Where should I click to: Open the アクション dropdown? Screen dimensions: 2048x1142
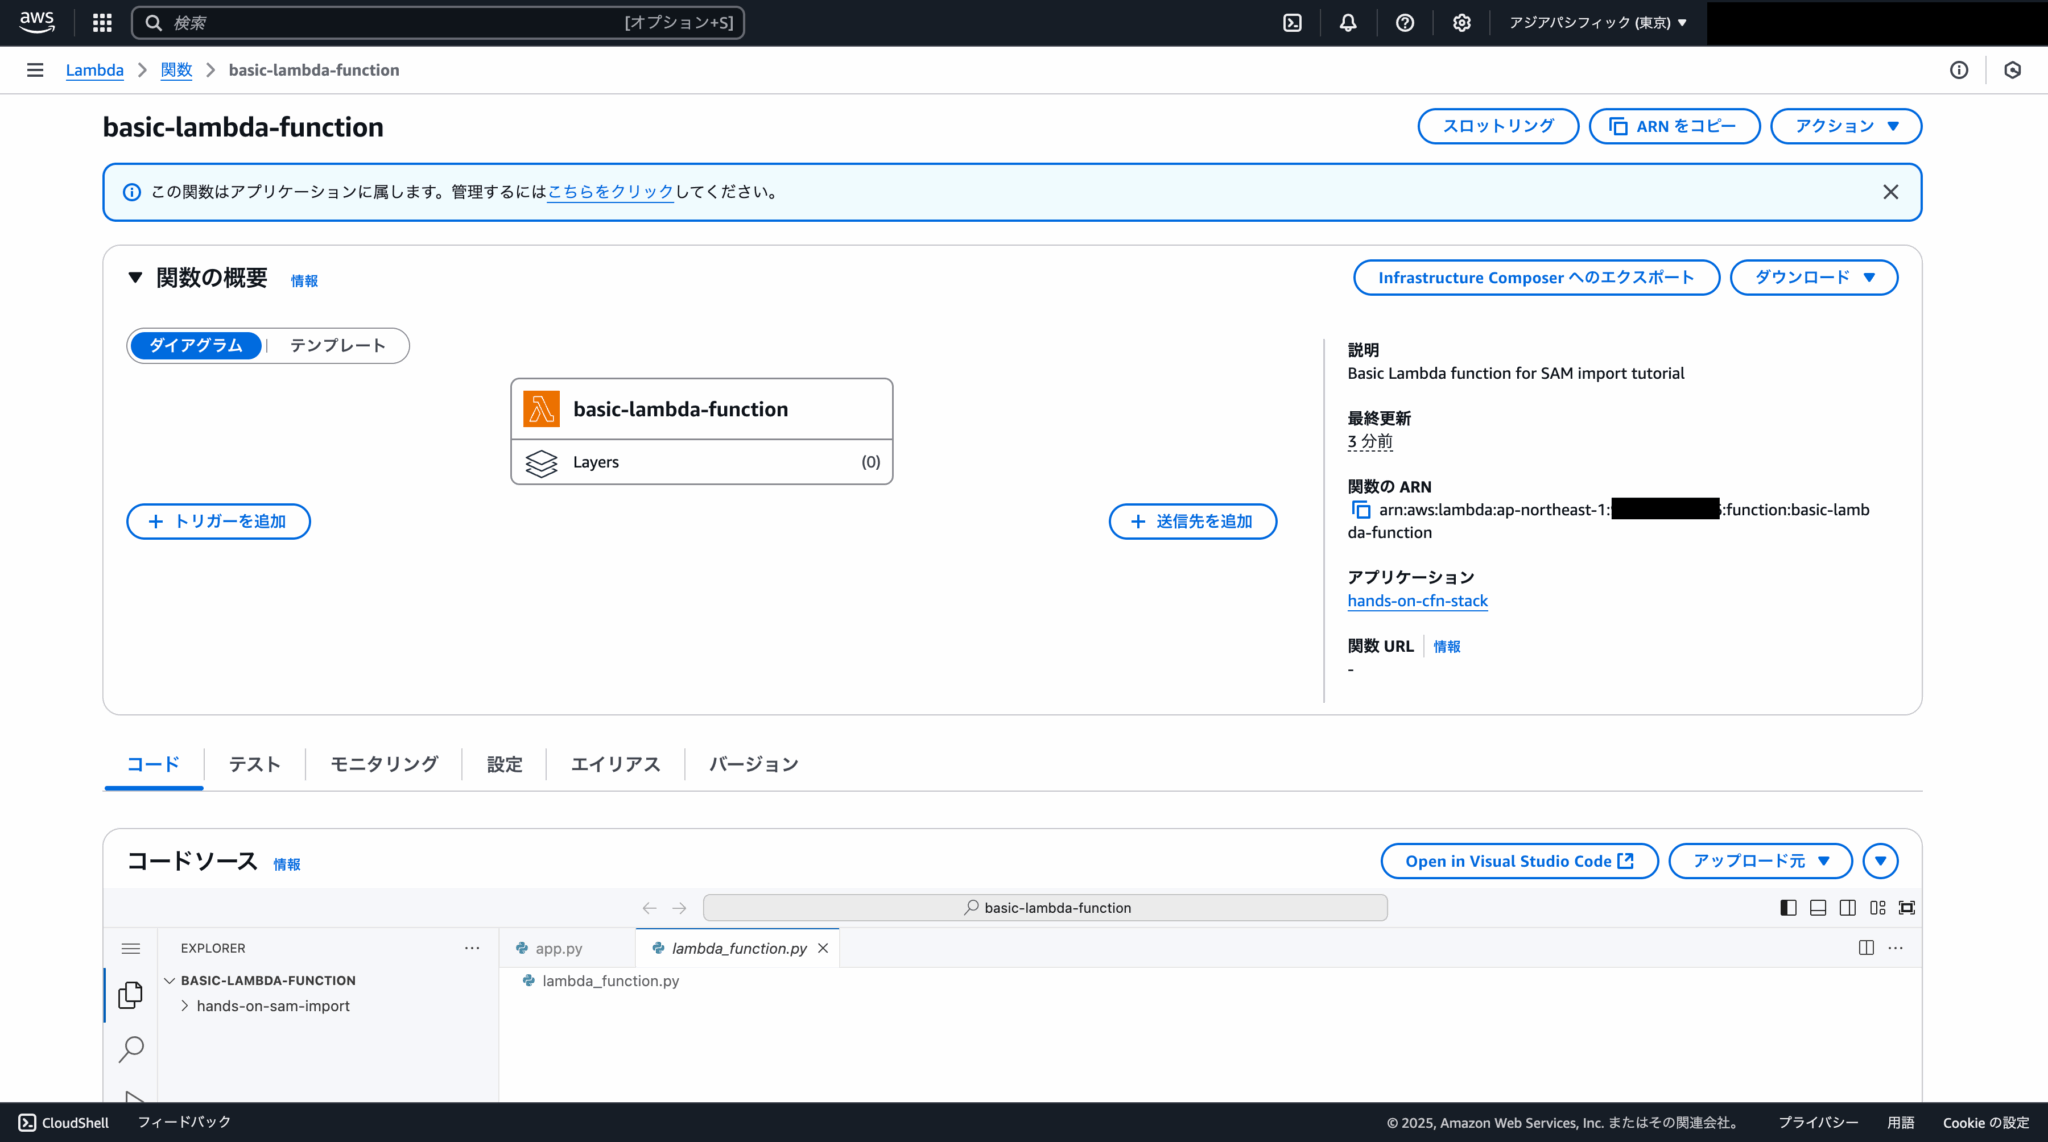(x=1845, y=126)
